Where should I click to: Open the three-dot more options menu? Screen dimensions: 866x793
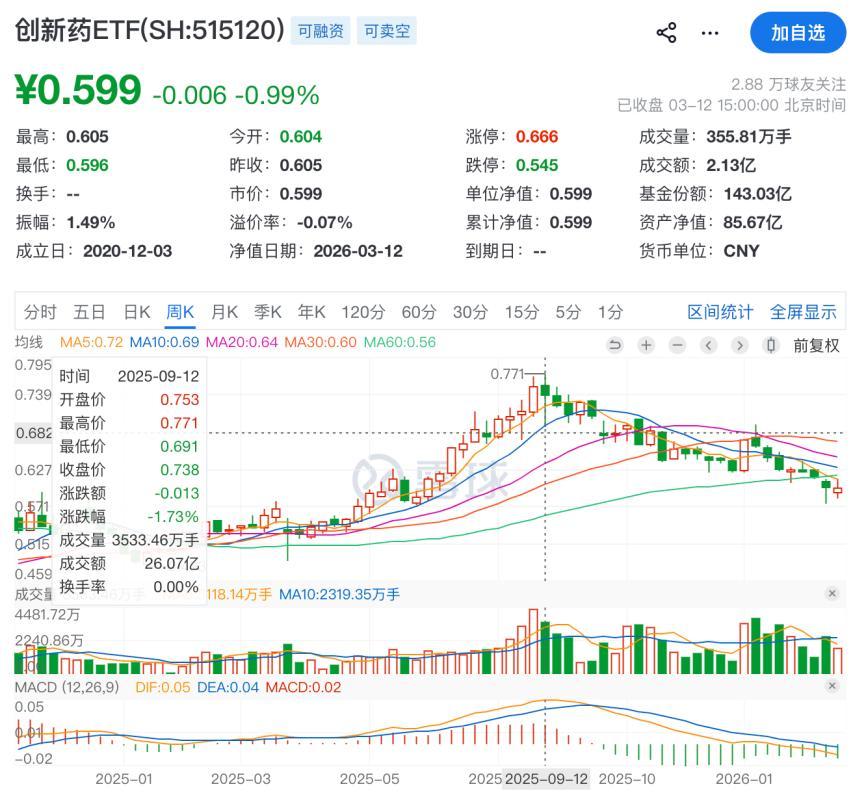[710, 32]
